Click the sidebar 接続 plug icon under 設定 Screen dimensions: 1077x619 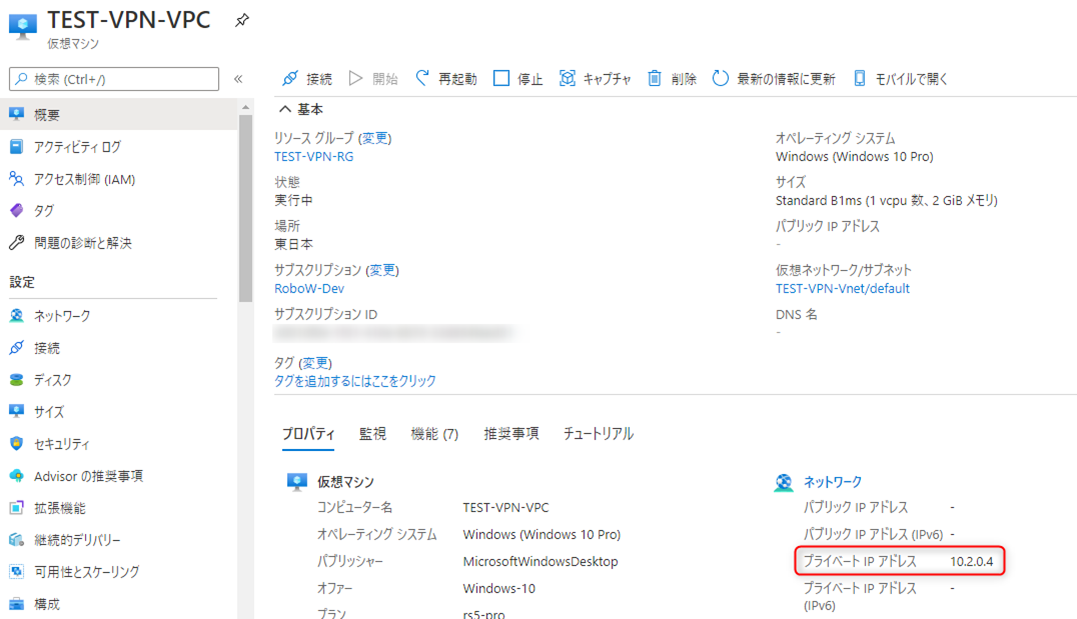pyautogui.click(x=16, y=348)
